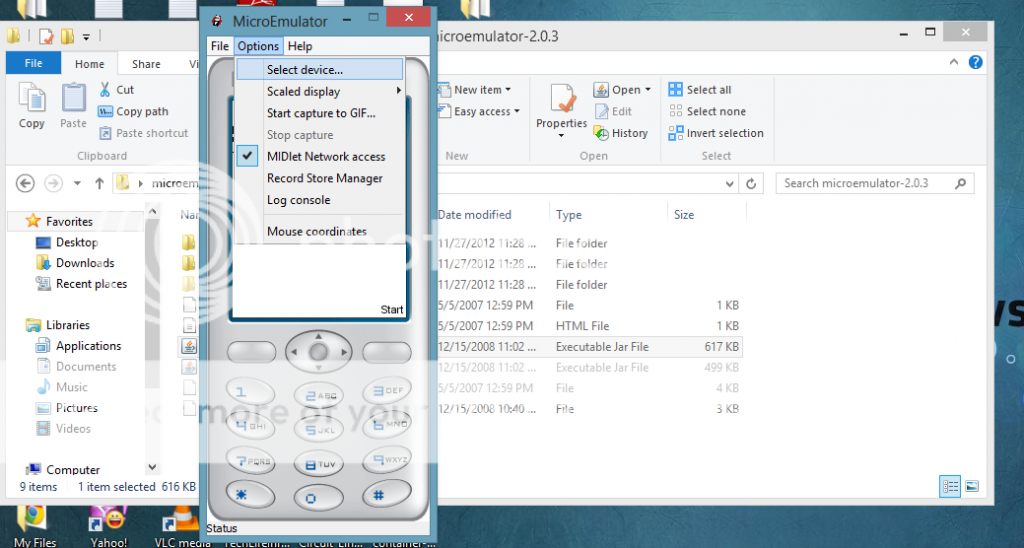Click Properties icon in Explorer ribbon
This screenshot has height=548, width=1024.
click(562, 99)
